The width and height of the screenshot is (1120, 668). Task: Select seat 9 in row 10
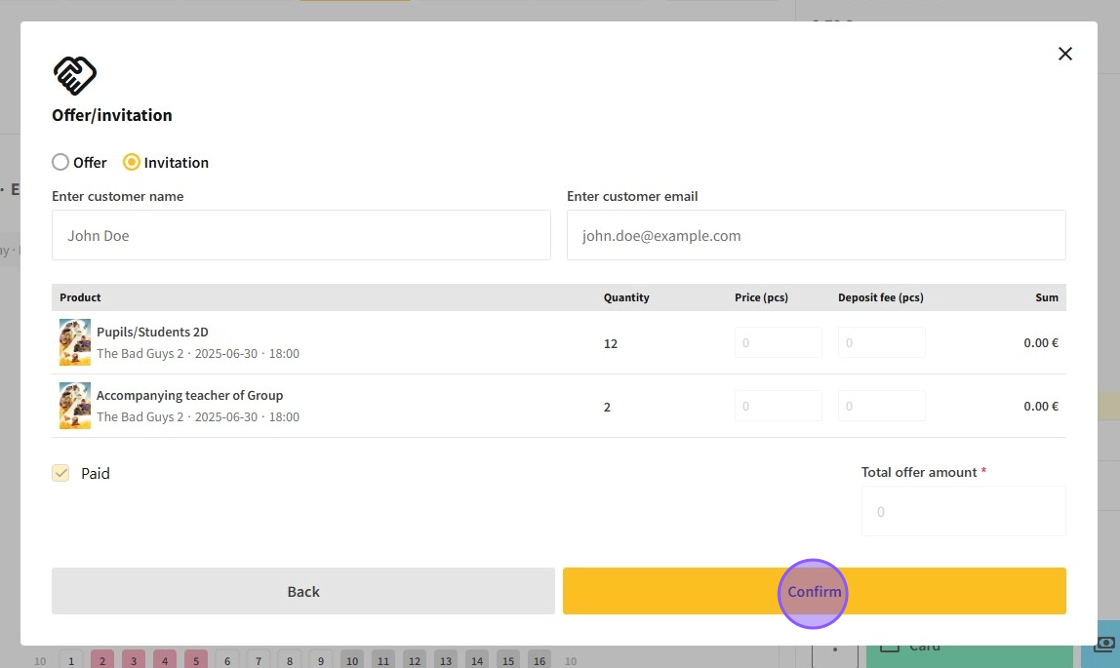(320, 660)
